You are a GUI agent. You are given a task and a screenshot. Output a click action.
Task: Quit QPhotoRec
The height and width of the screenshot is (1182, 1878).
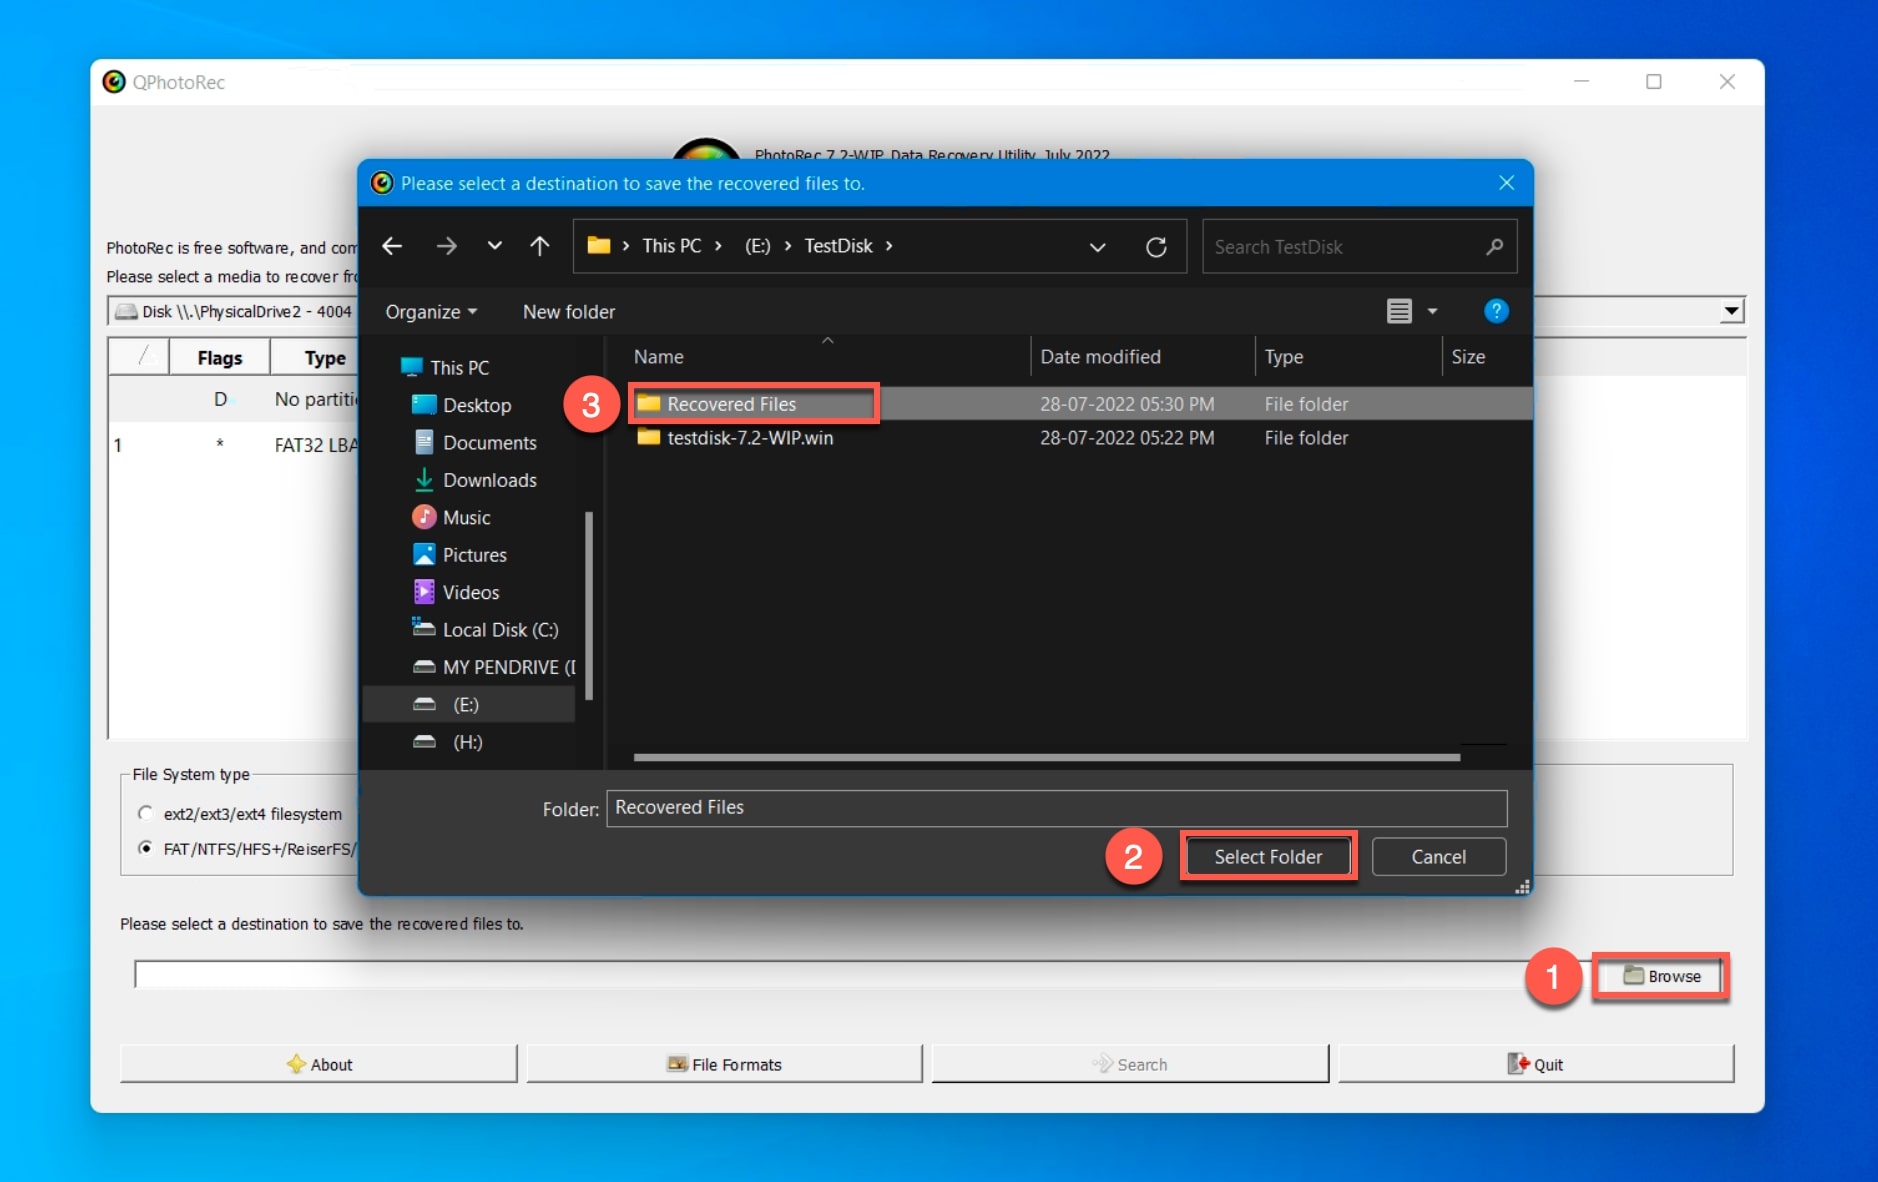[1536, 1064]
